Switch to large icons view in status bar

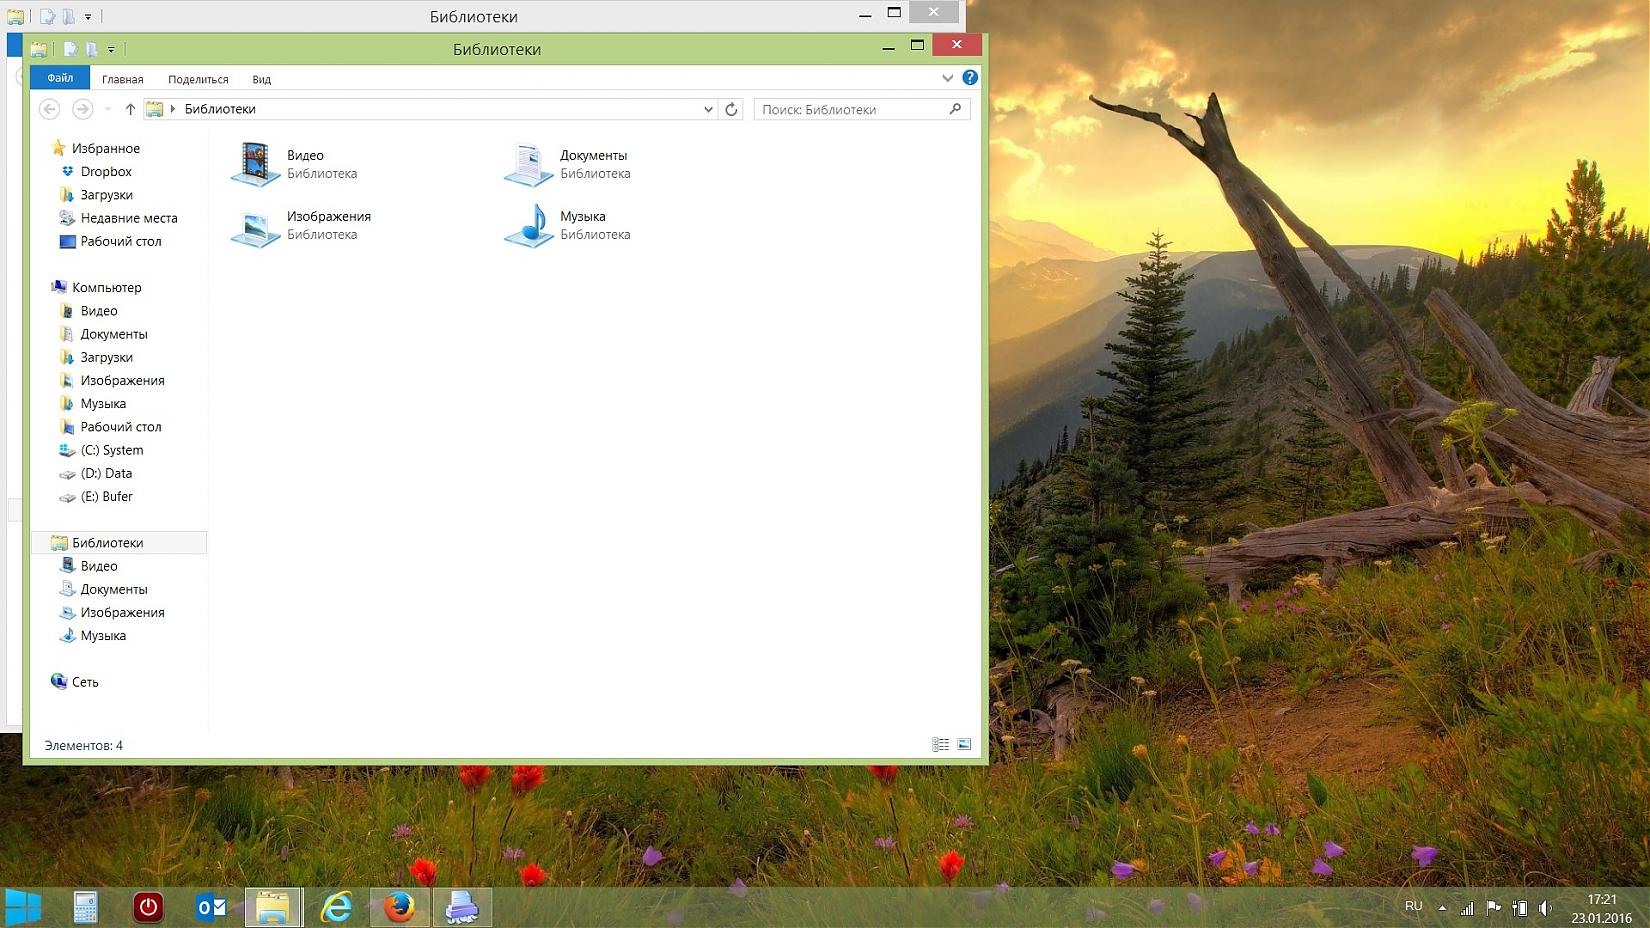click(x=964, y=745)
